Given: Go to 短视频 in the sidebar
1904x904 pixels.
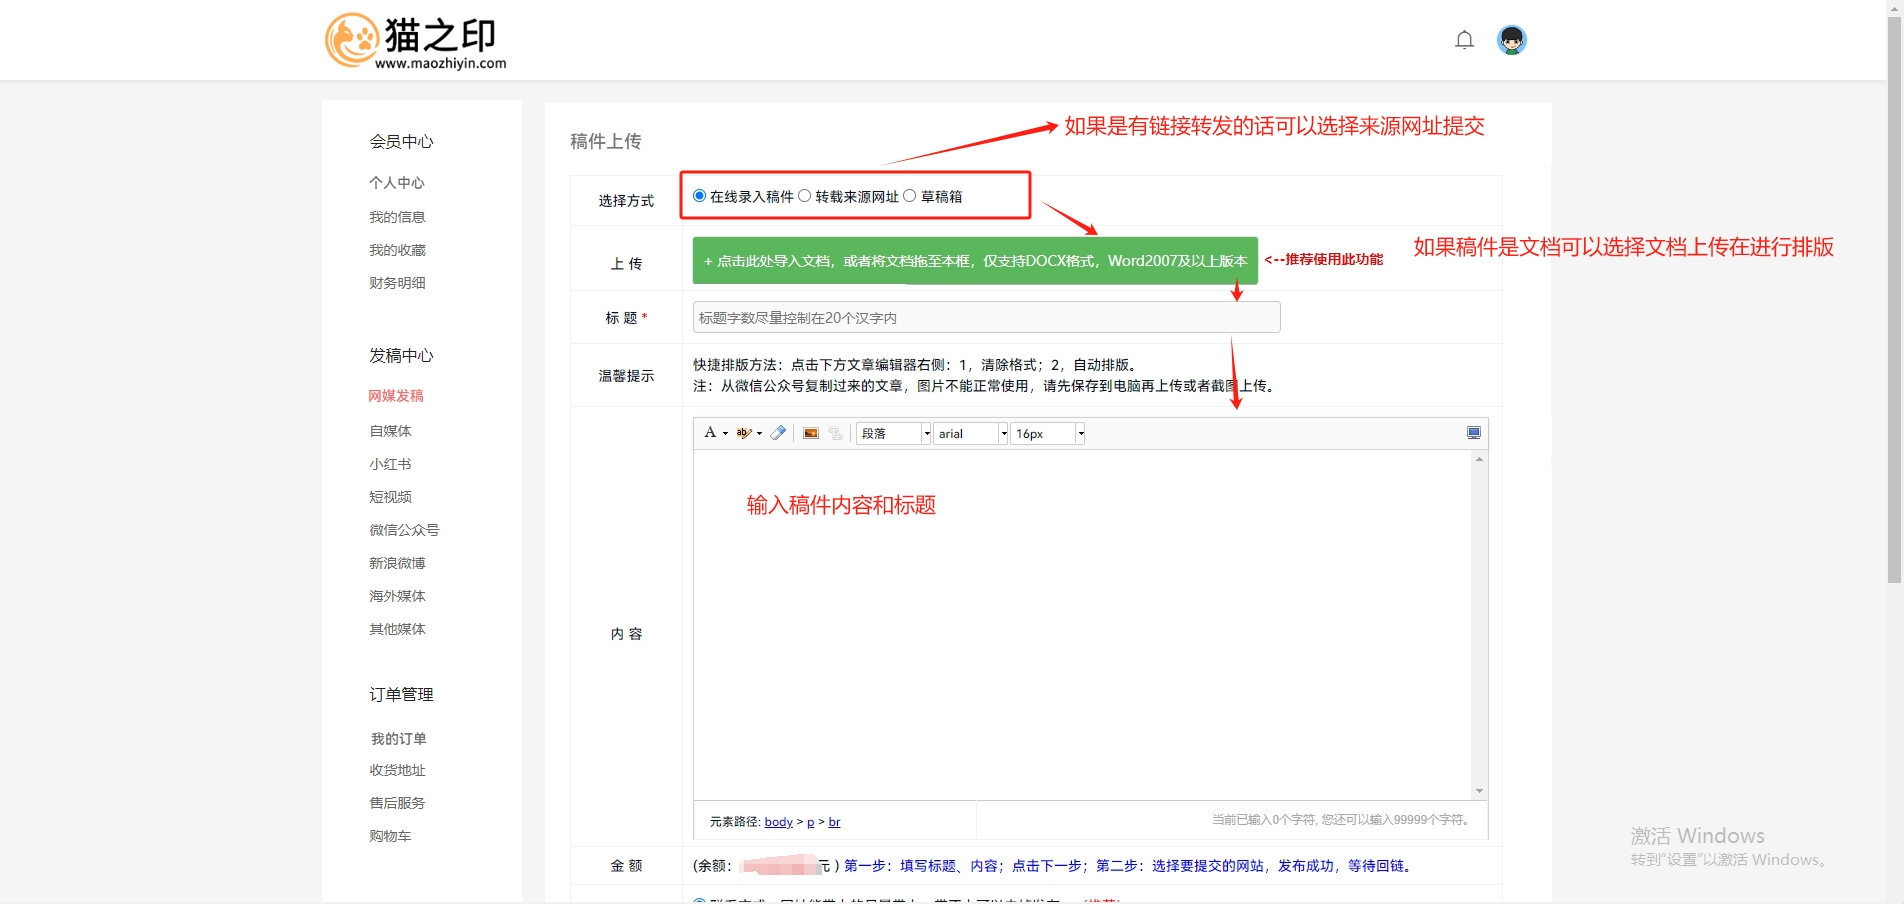Looking at the screenshot, I should point(390,497).
